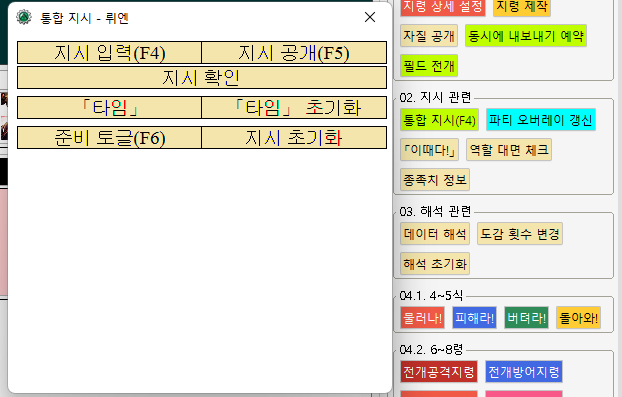Reset with 「타임」 초기화 button
622x397 pixels.
pos(294,107)
